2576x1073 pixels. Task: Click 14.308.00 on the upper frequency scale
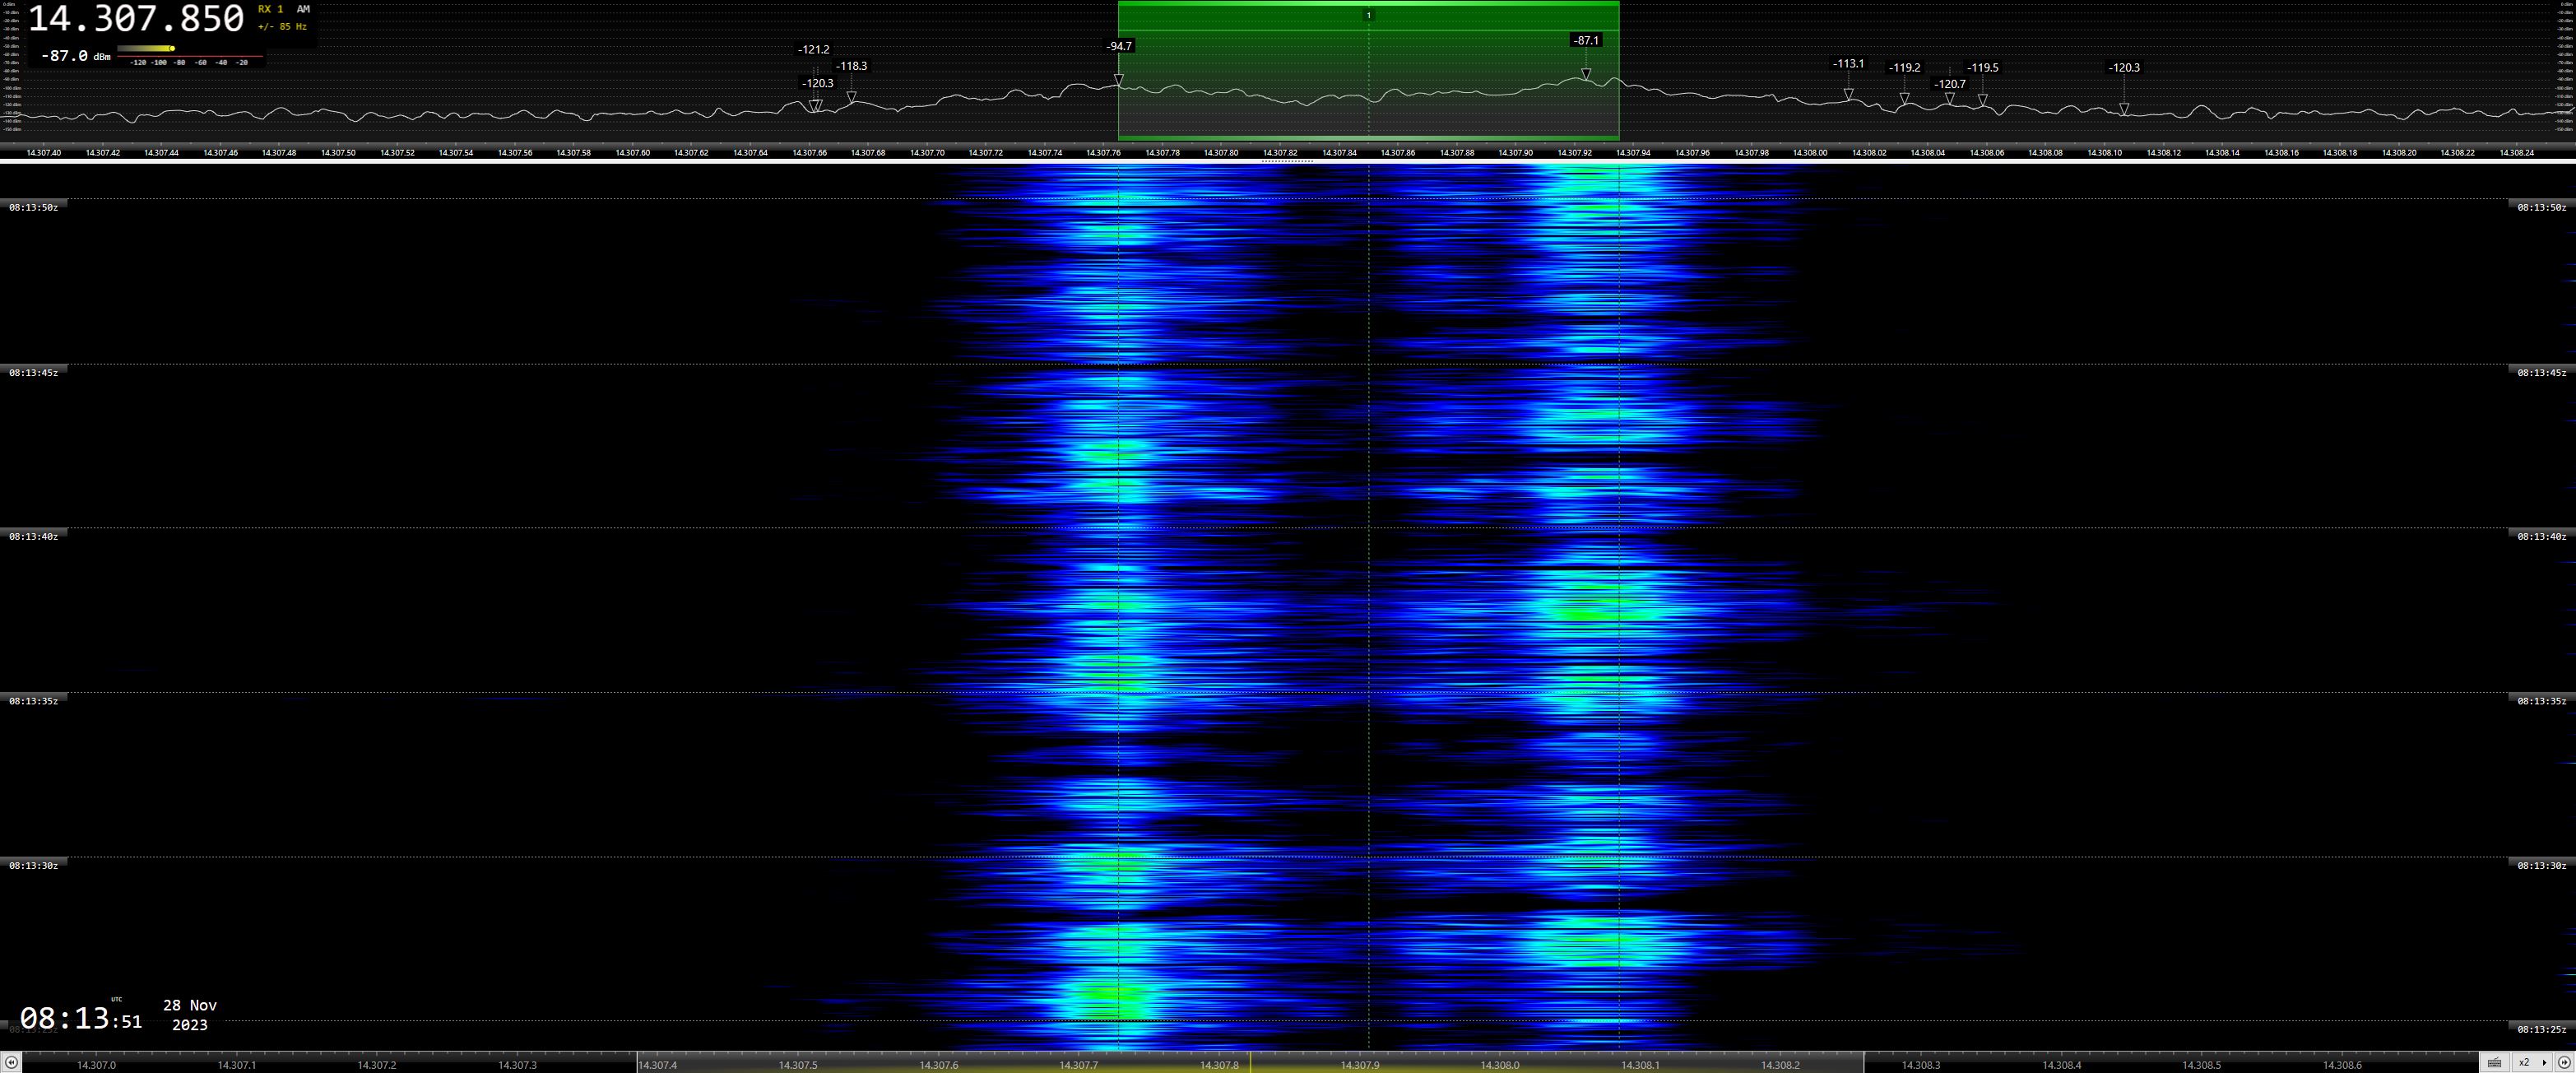pos(1810,153)
